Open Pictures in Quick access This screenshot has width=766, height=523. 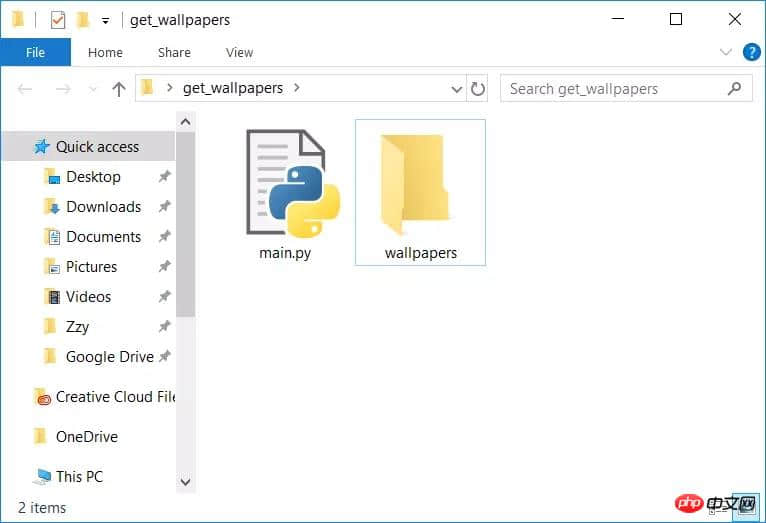coord(91,267)
